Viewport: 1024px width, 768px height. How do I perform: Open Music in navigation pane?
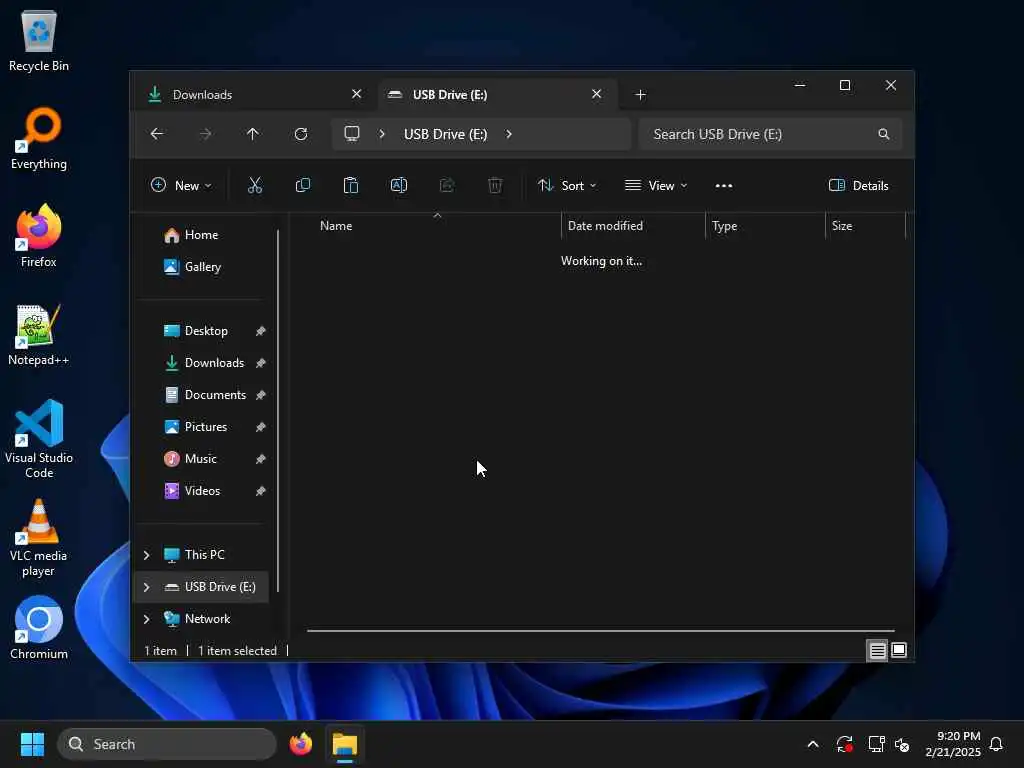click(x=202, y=459)
